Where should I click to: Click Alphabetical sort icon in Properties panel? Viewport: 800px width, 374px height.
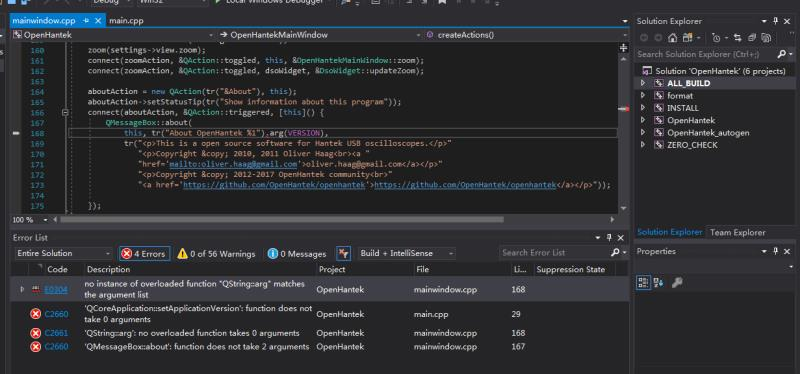pos(659,282)
